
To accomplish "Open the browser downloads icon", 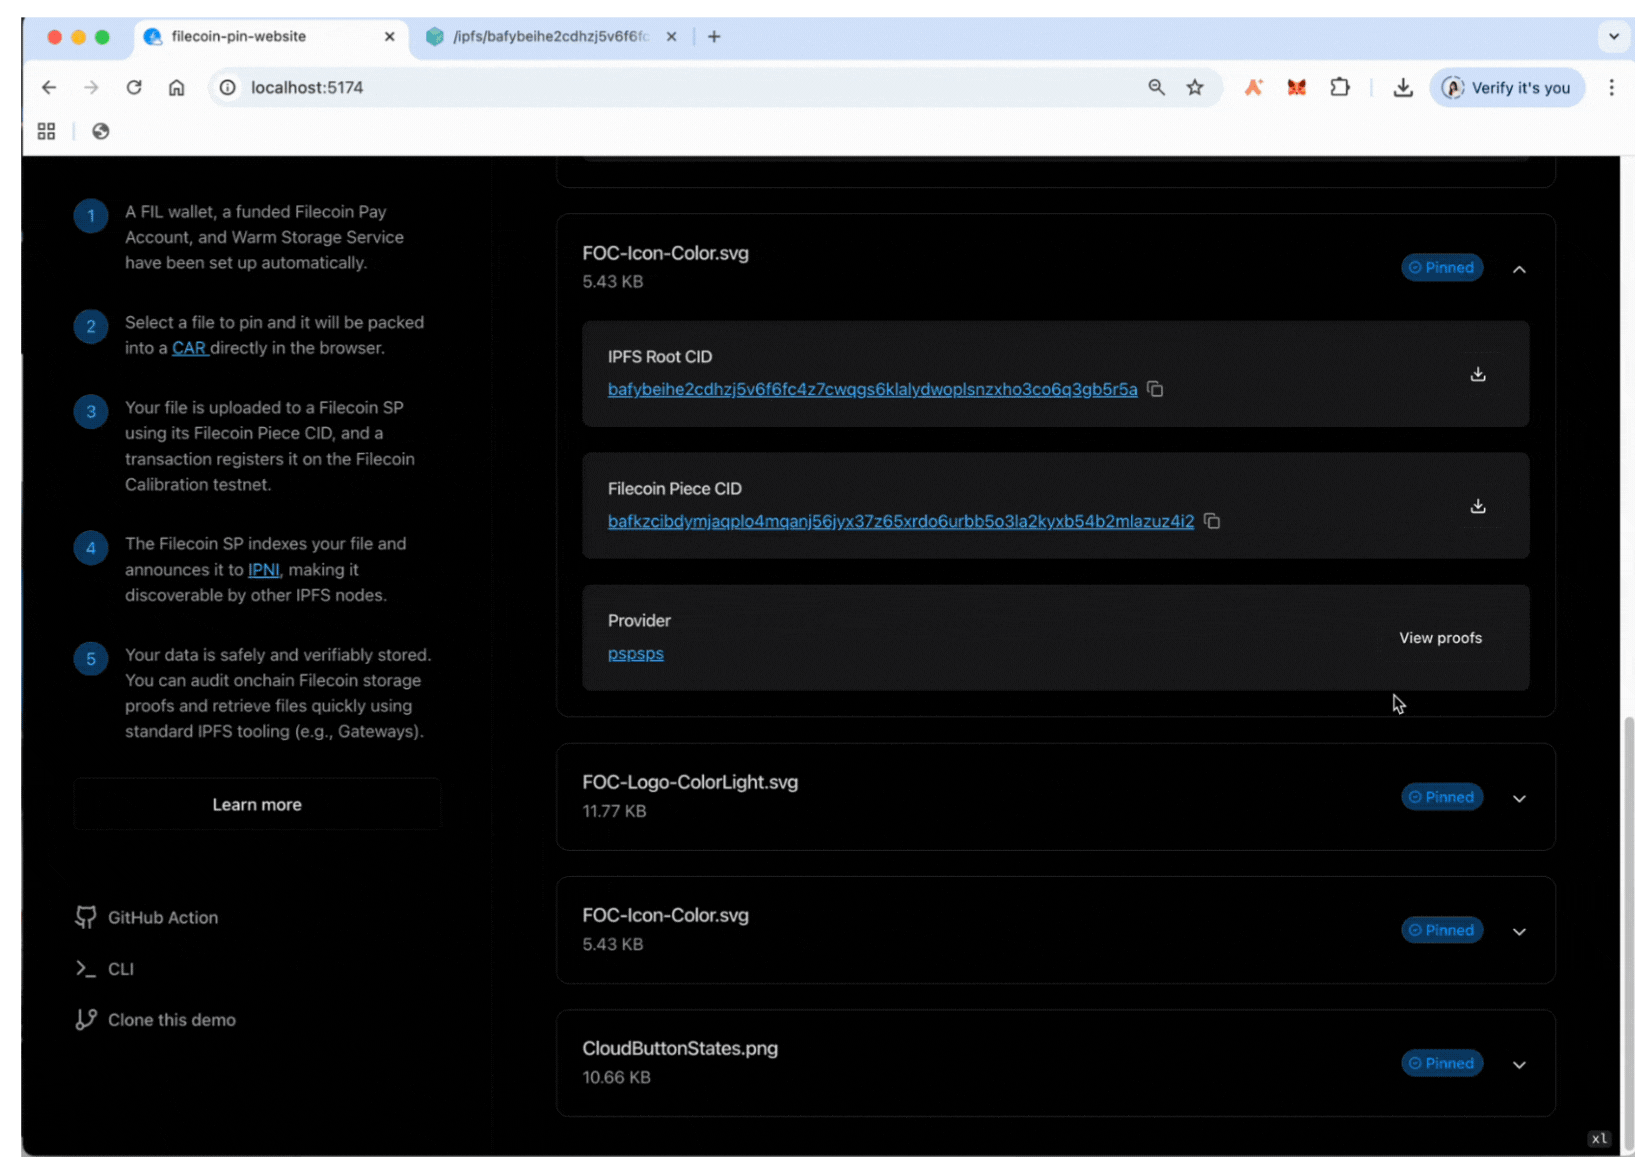I will pos(1403,88).
